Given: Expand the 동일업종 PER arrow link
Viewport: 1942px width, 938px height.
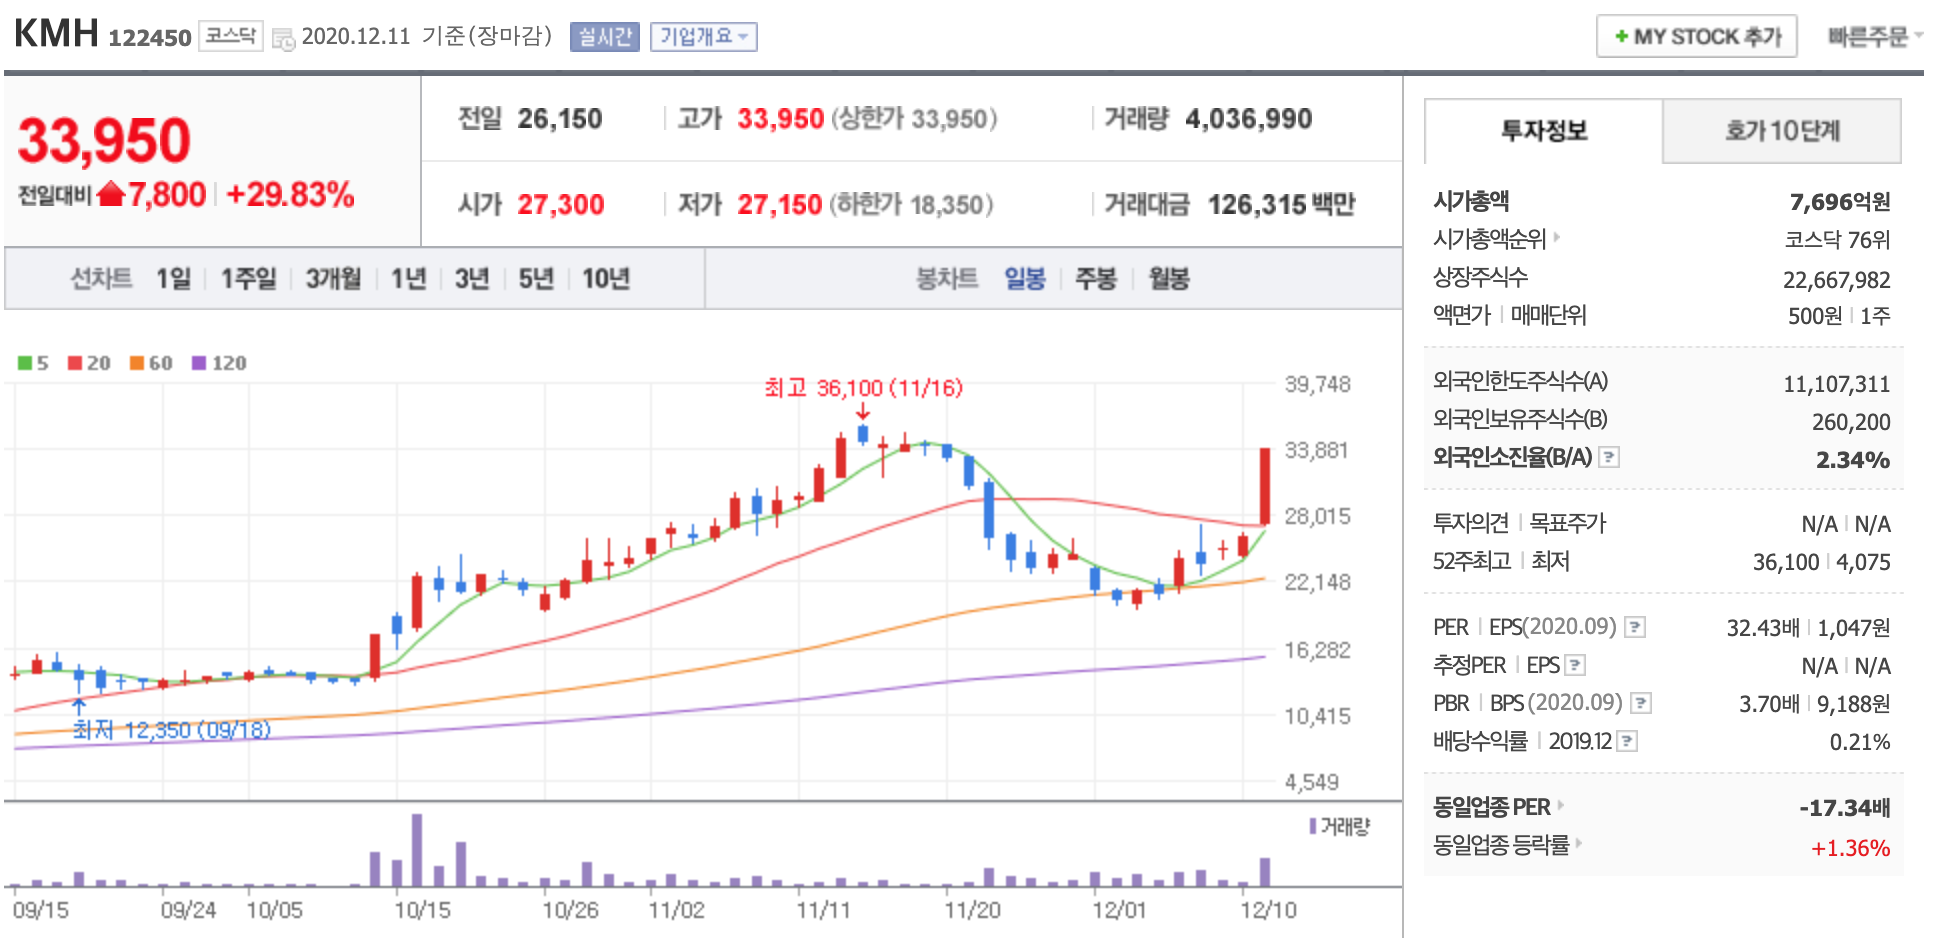Looking at the screenshot, I should point(1560,806).
